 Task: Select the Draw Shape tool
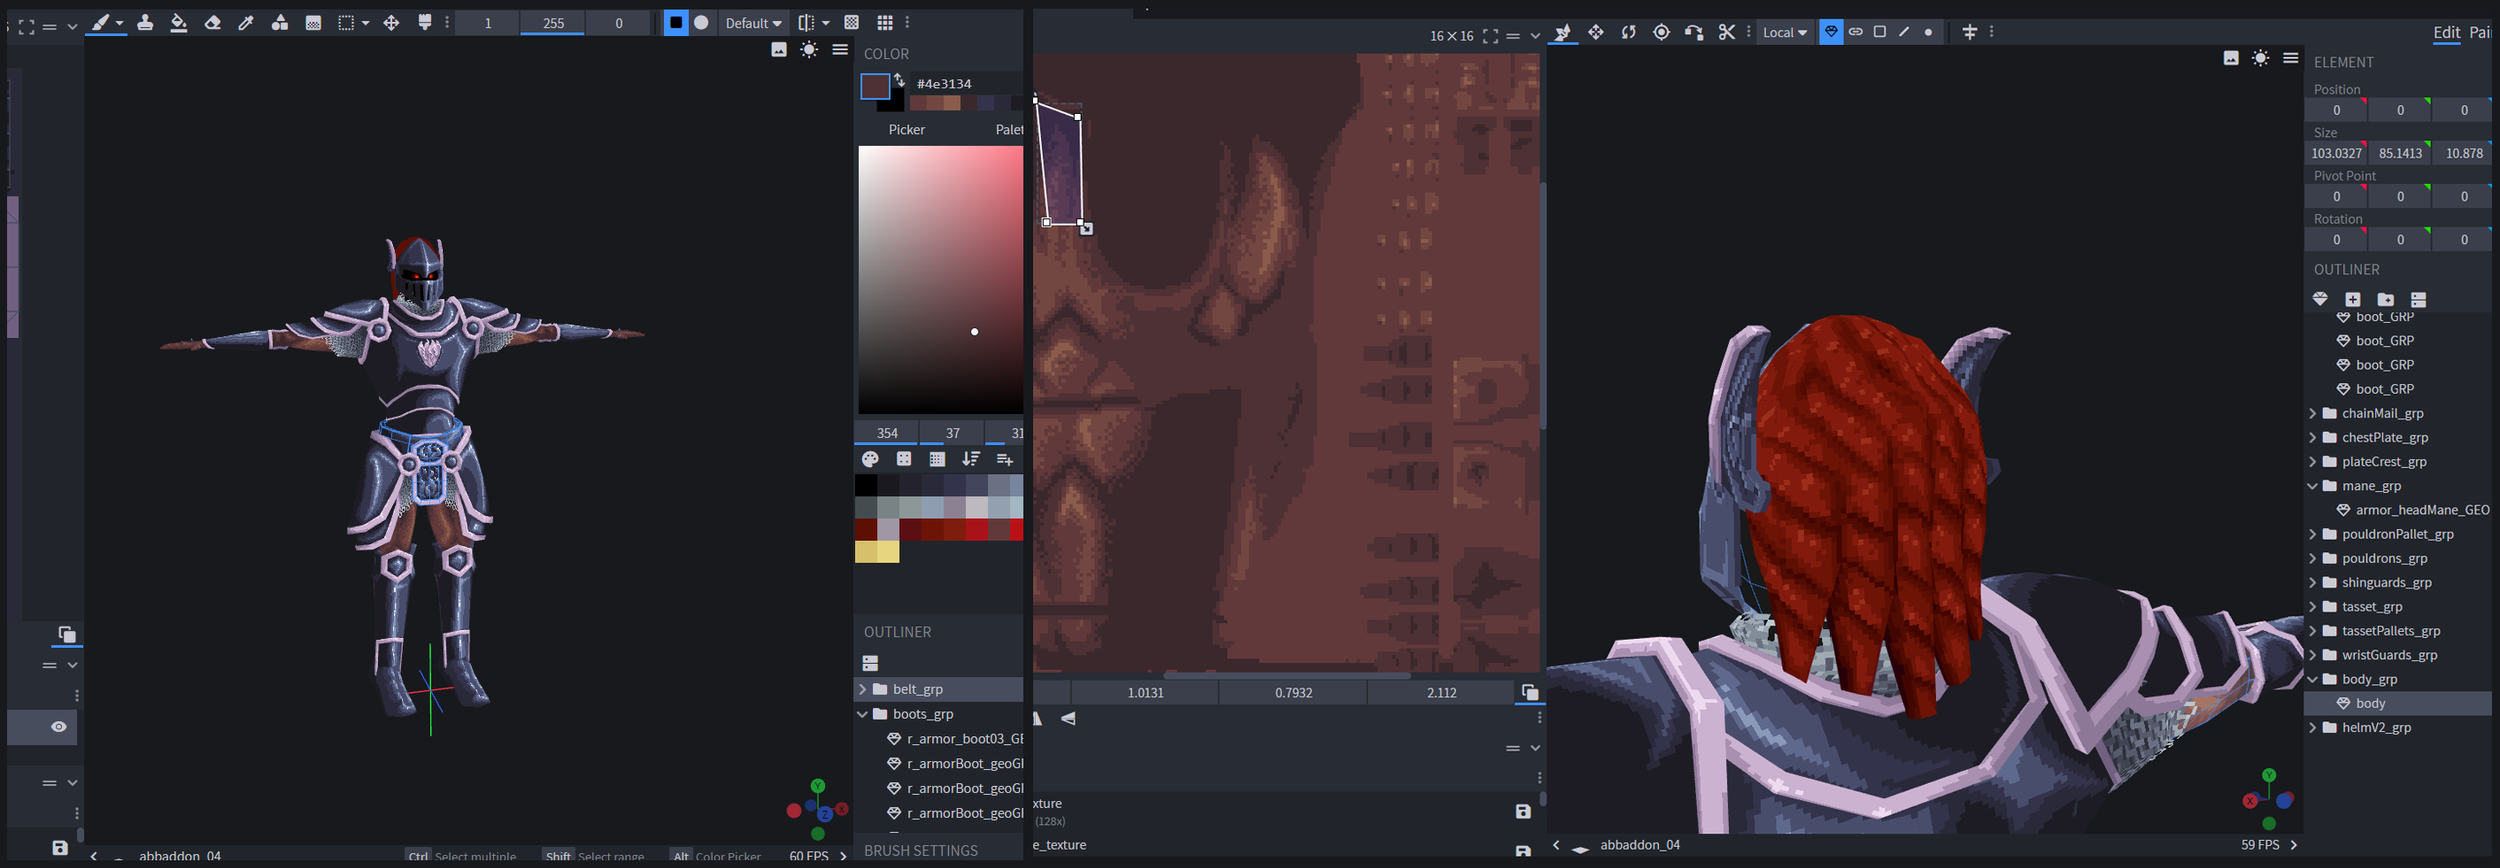click(x=280, y=22)
